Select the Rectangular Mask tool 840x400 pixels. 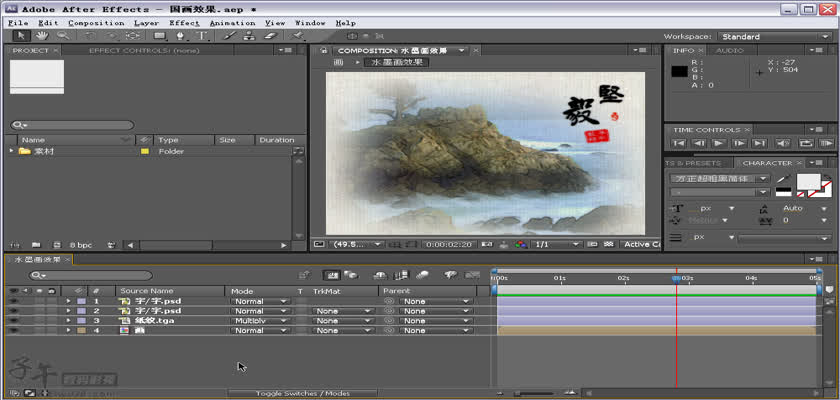(159, 36)
